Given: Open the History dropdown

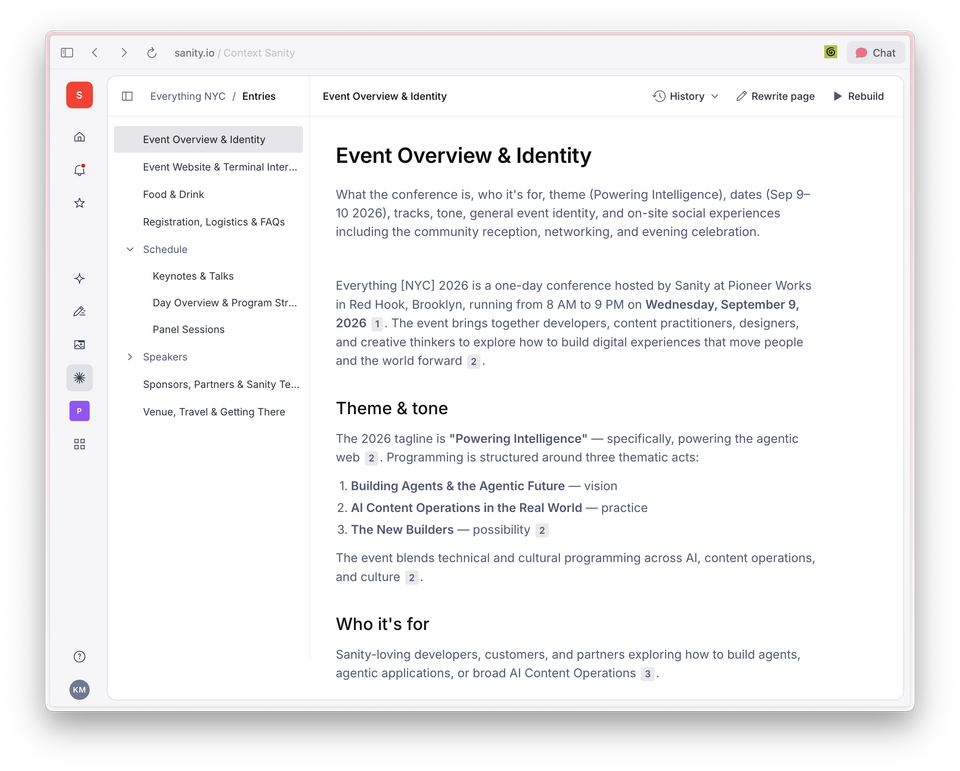Looking at the screenshot, I should (x=685, y=96).
